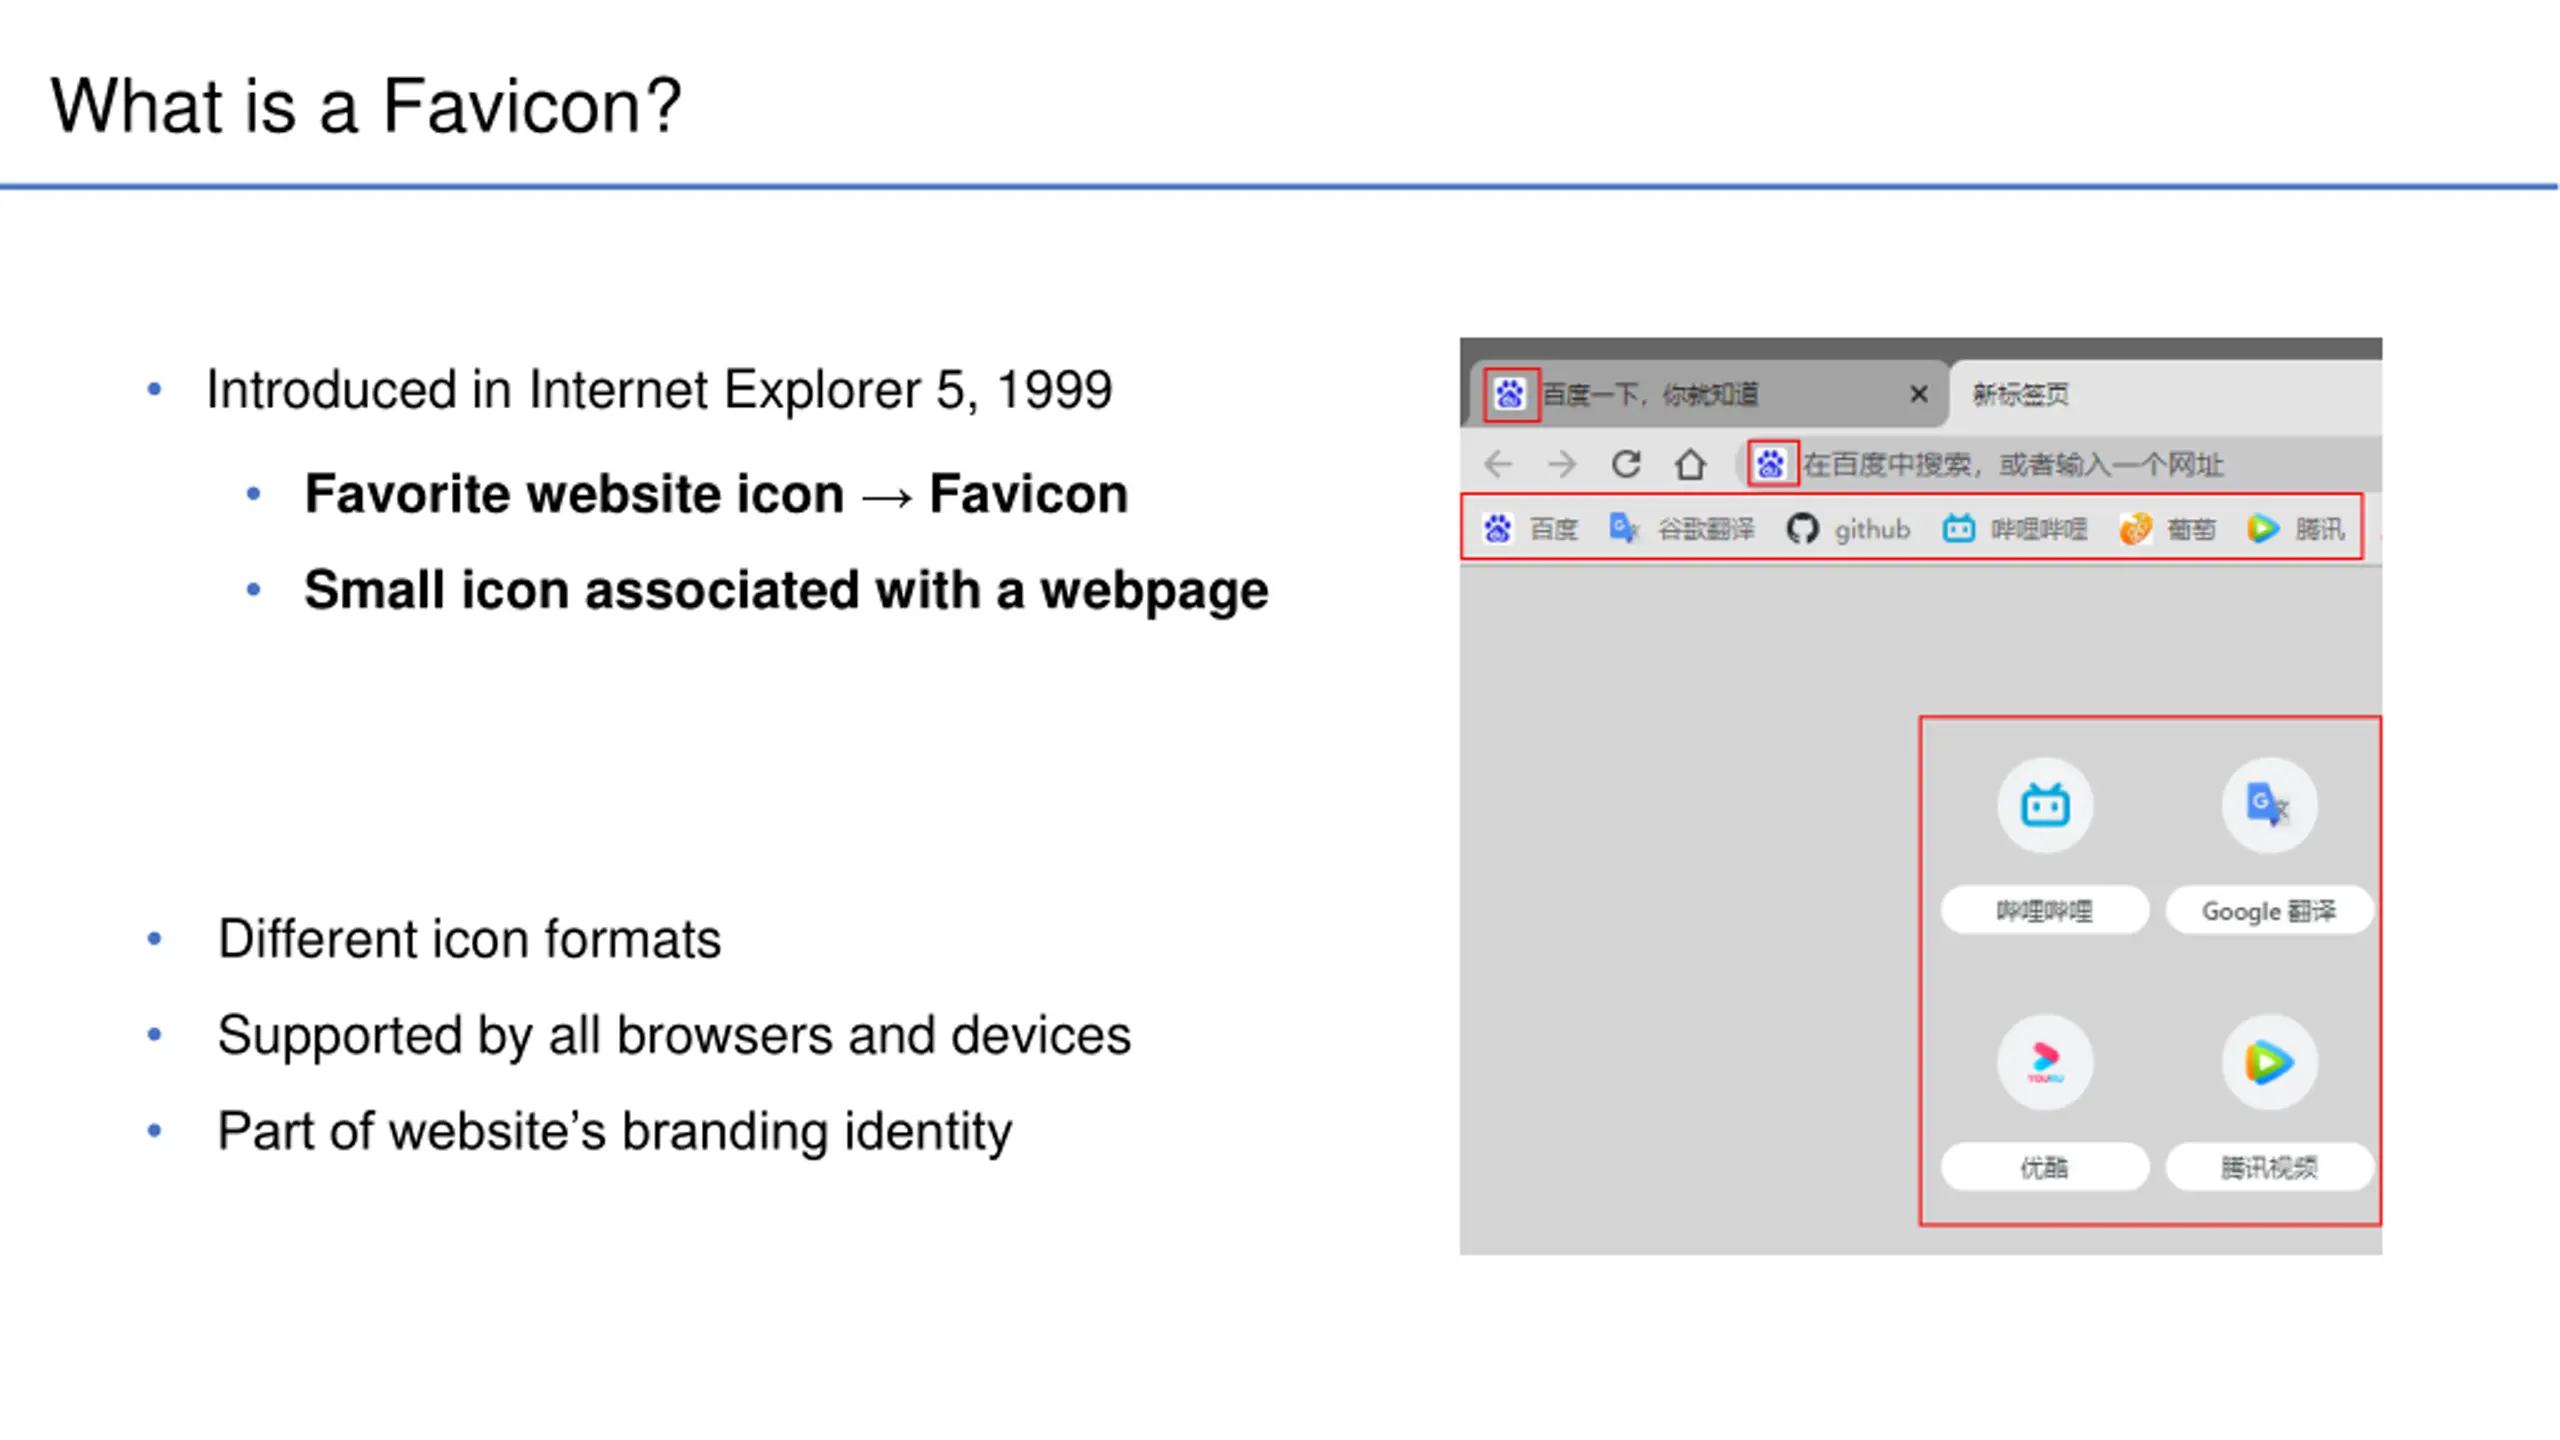Open the github bookmark text
This screenshot has width=2560, height=1440.
pyautogui.click(x=1872, y=529)
